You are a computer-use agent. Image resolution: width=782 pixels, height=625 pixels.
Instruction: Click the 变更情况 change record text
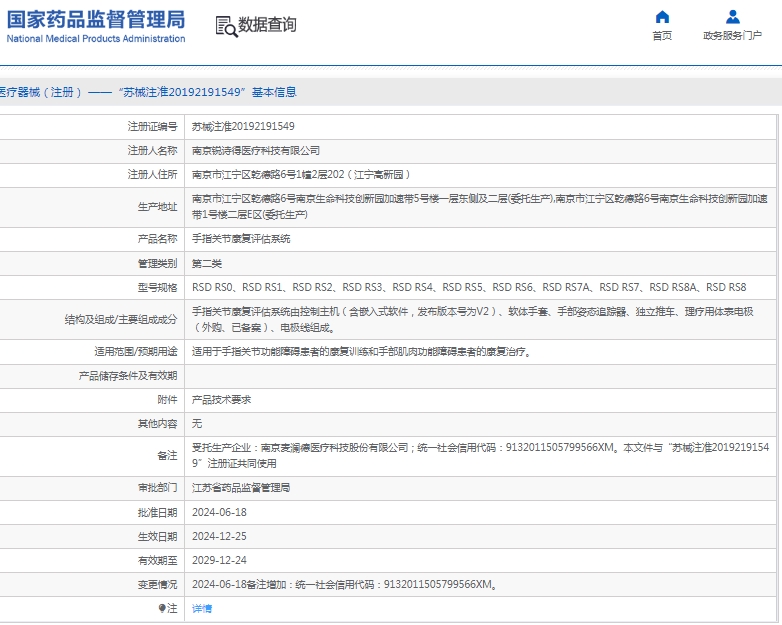click(x=345, y=584)
